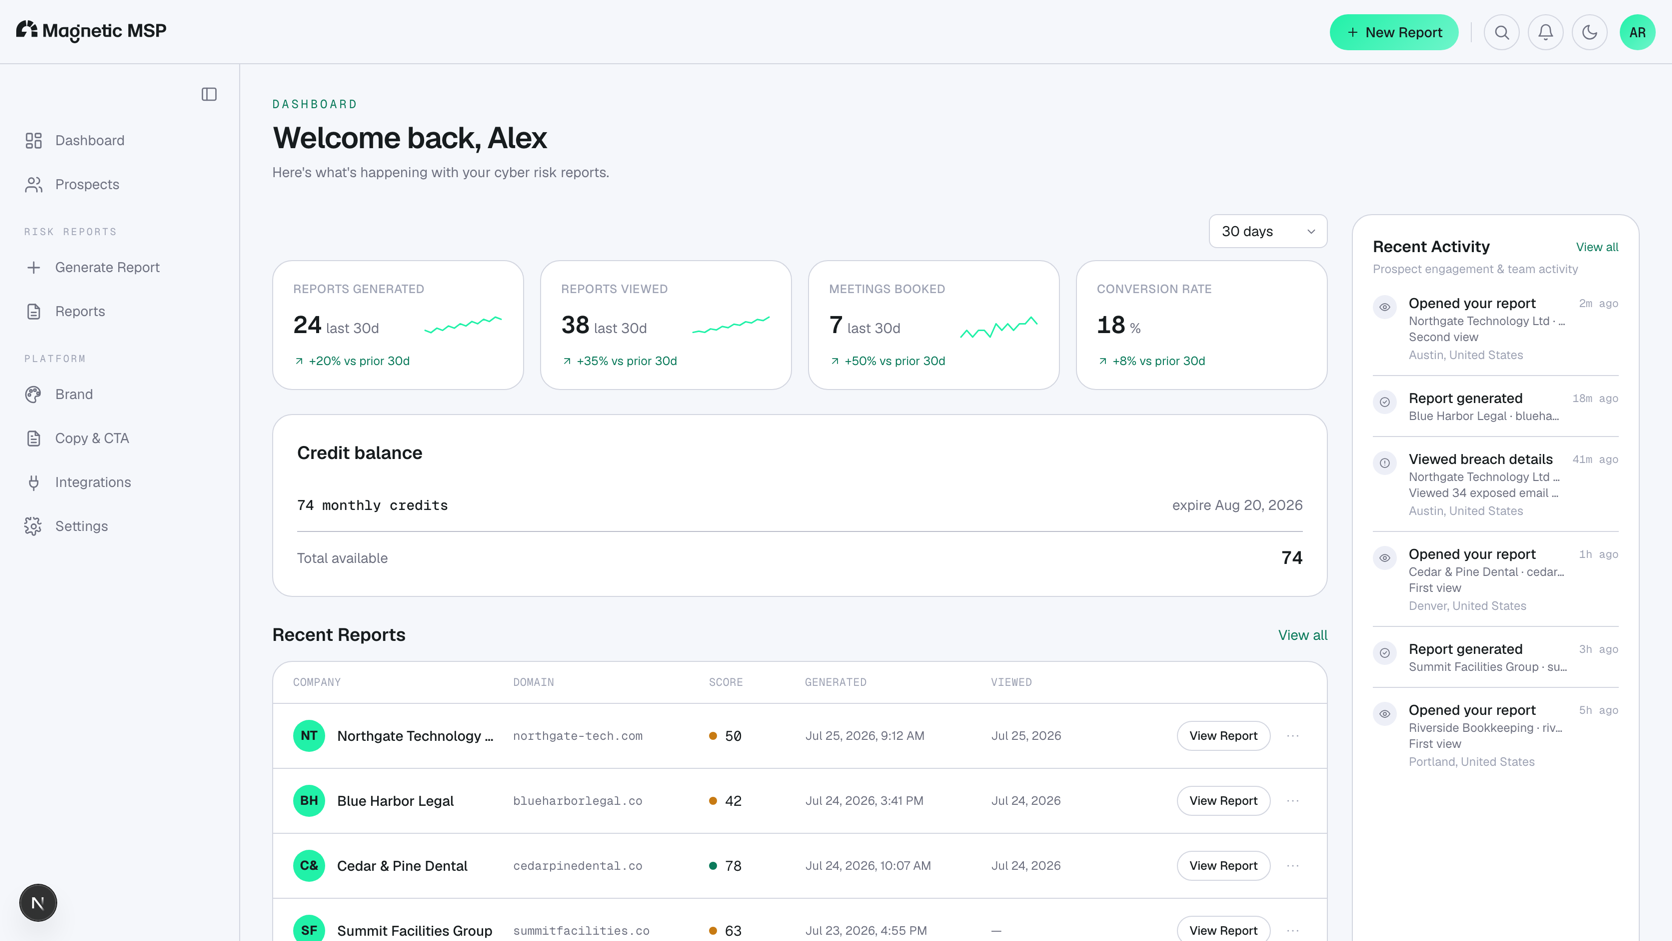Screen dimensions: 1672x941
Task: Sort by the SCORE column header
Action: click(x=726, y=683)
